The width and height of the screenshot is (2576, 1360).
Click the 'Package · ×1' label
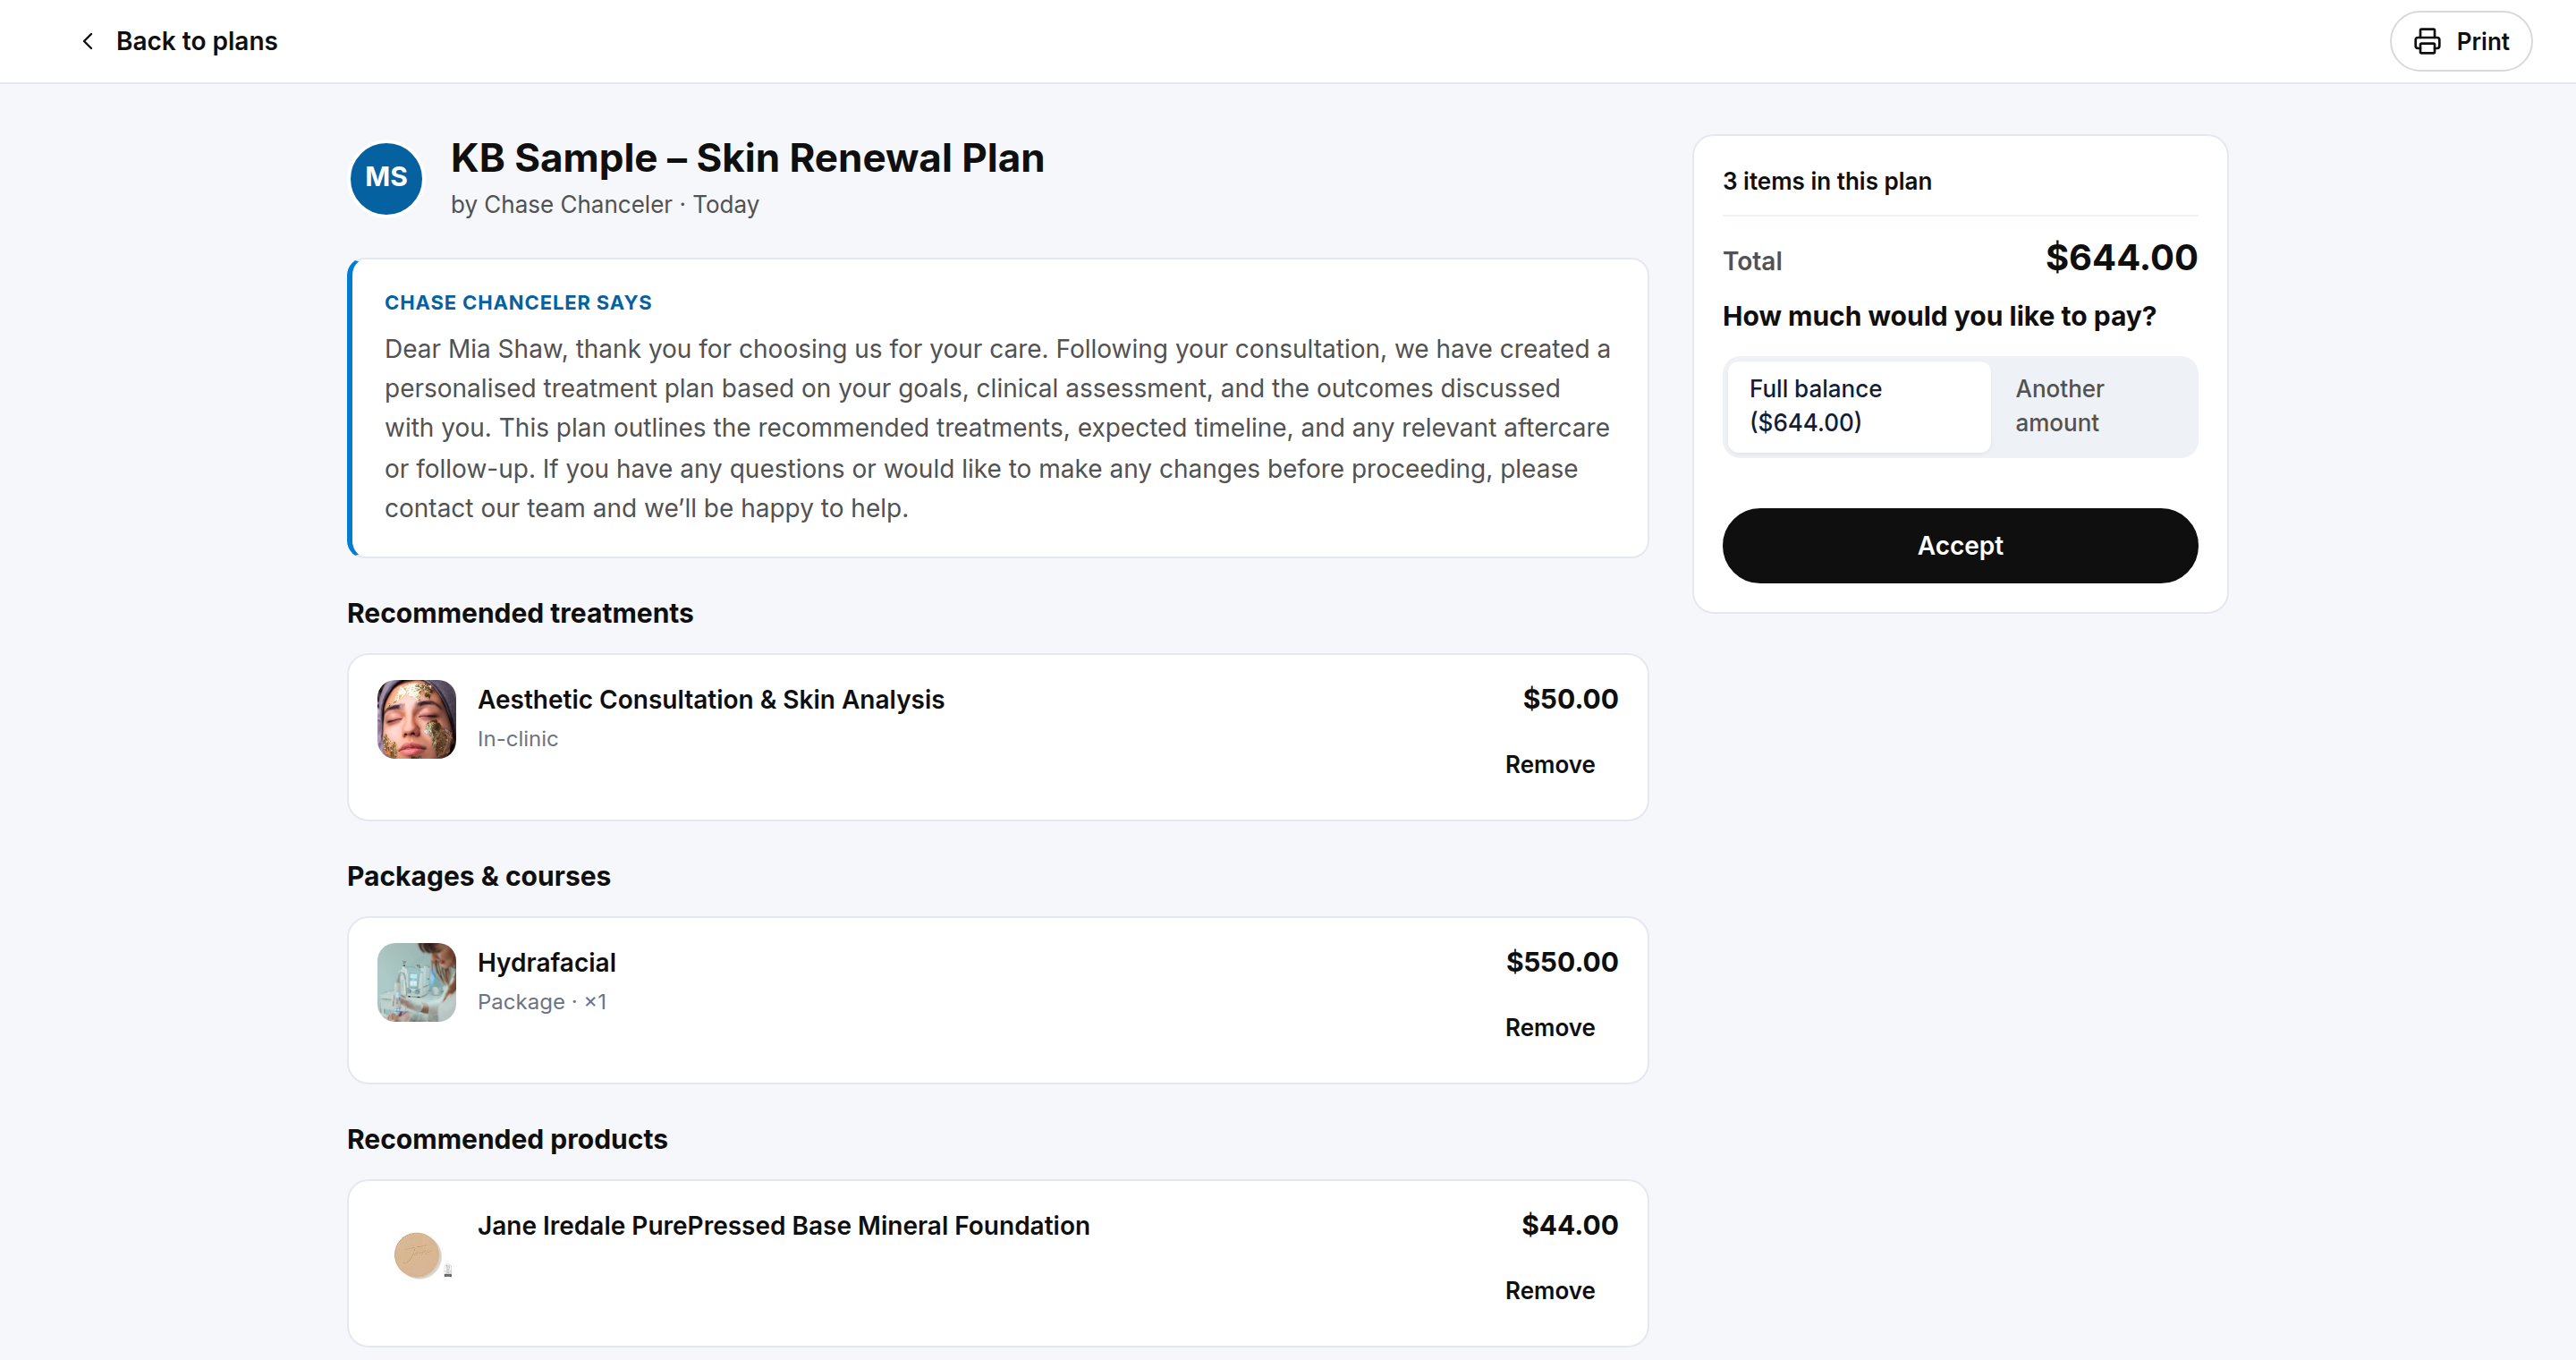point(542,1002)
